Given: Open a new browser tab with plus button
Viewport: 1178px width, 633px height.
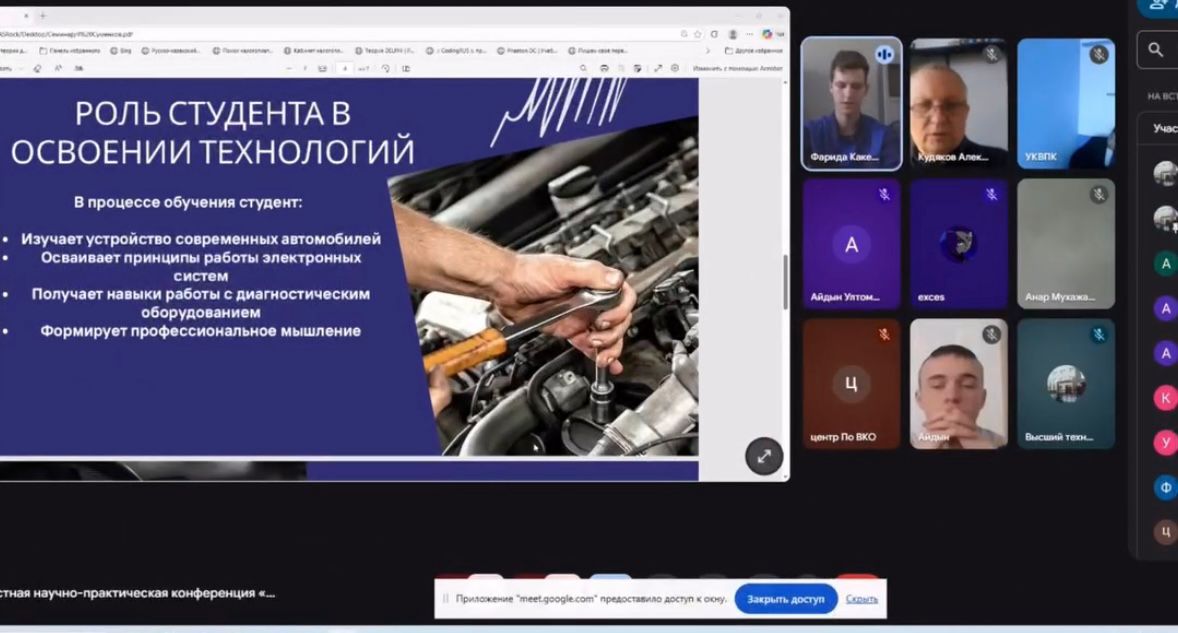Looking at the screenshot, I should click(x=43, y=16).
